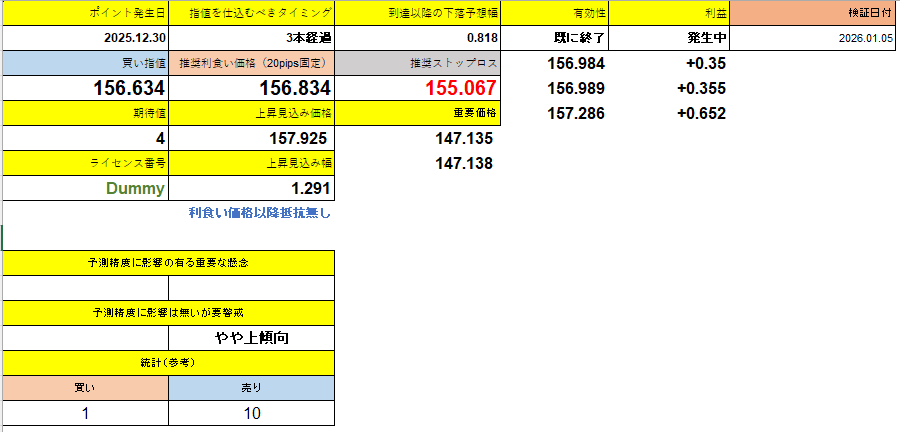Select the 有効性 header cell
Image resolution: width=900 pixels, height=432 pixels.
(554, 13)
